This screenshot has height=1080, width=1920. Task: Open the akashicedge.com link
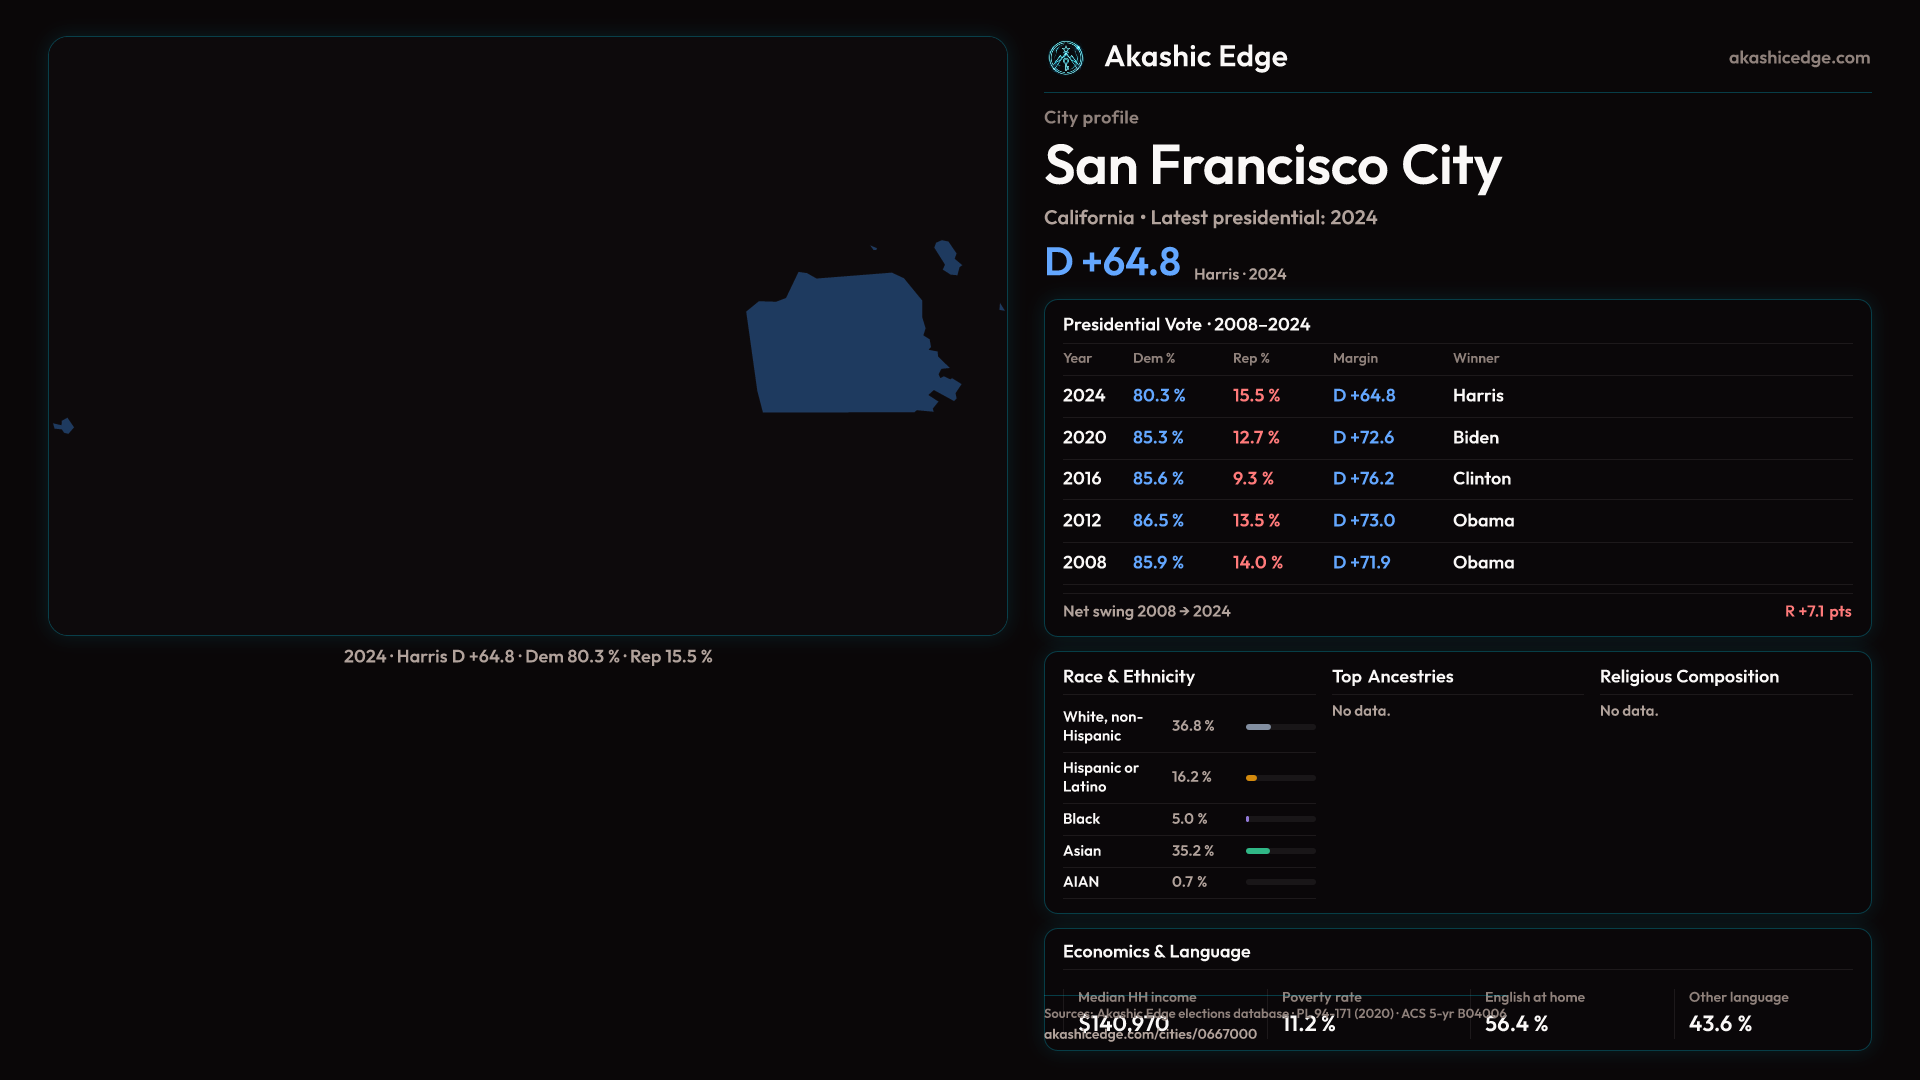1798,58
